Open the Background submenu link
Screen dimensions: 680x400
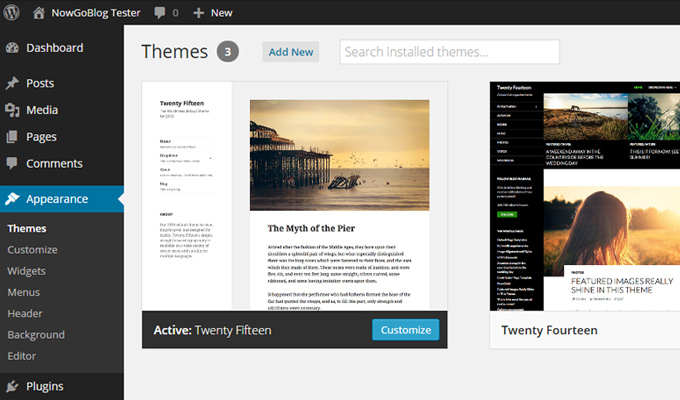coord(36,335)
